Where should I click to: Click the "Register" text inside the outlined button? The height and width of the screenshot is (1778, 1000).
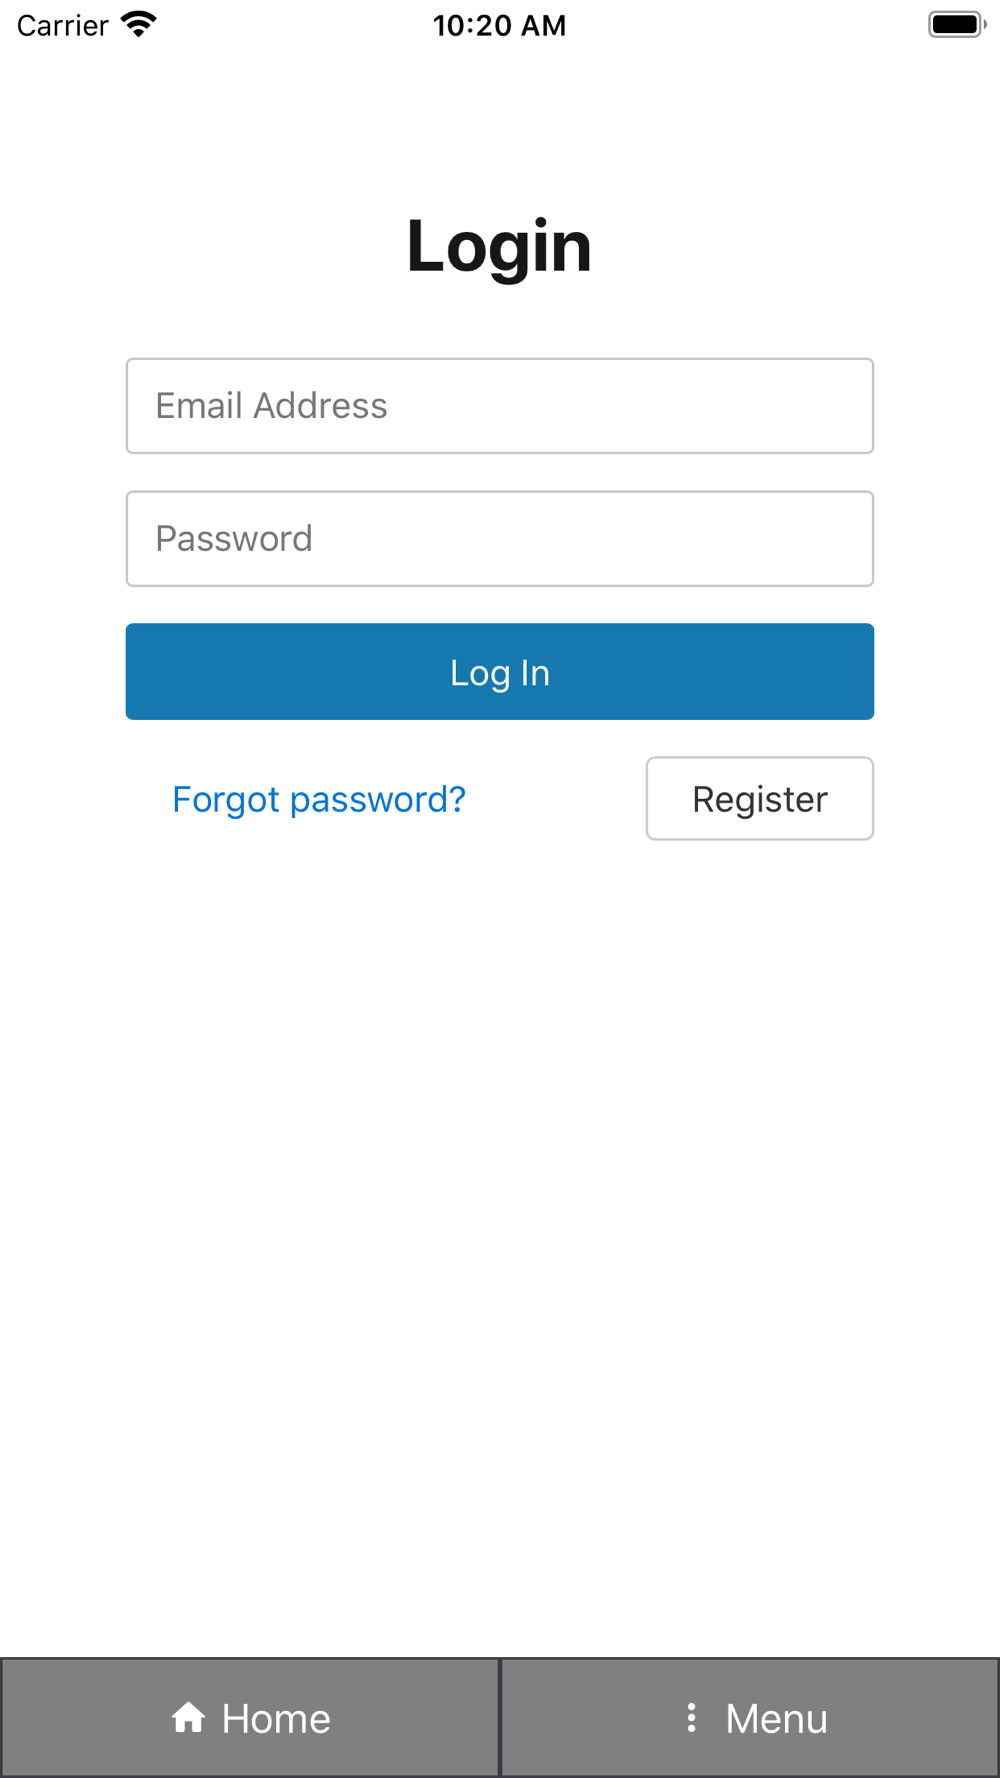coord(760,800)
